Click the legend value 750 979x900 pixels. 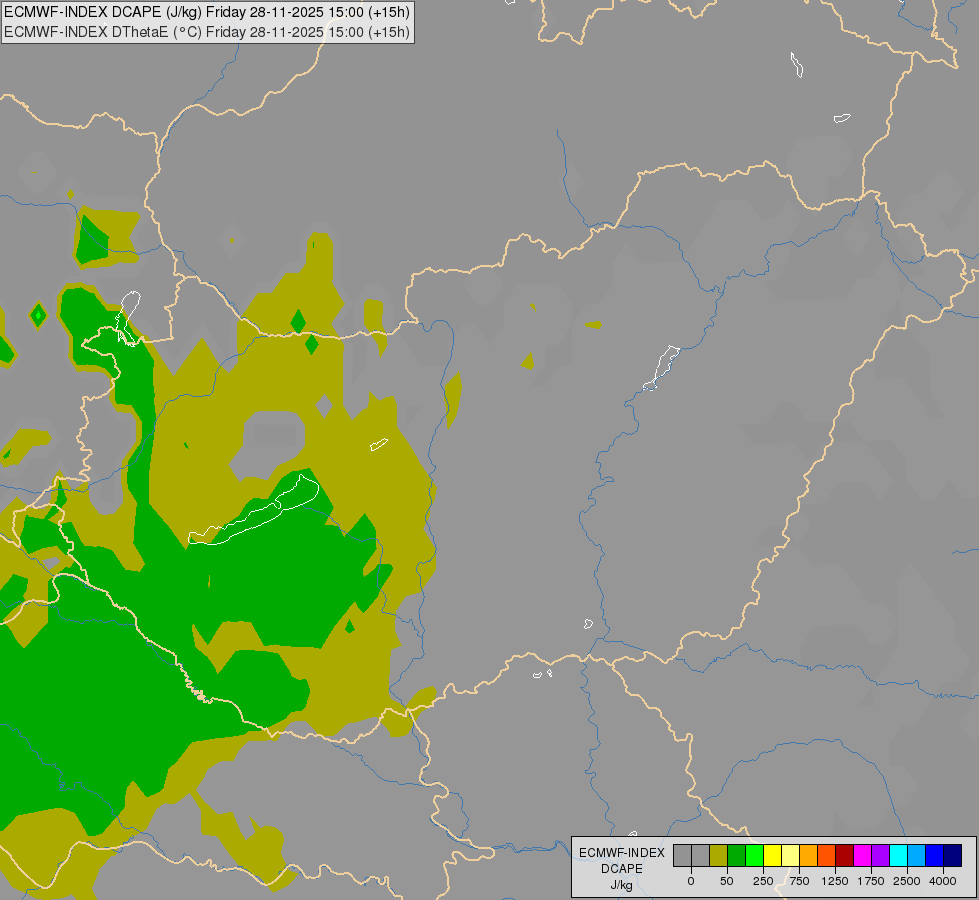pos(799,881)
